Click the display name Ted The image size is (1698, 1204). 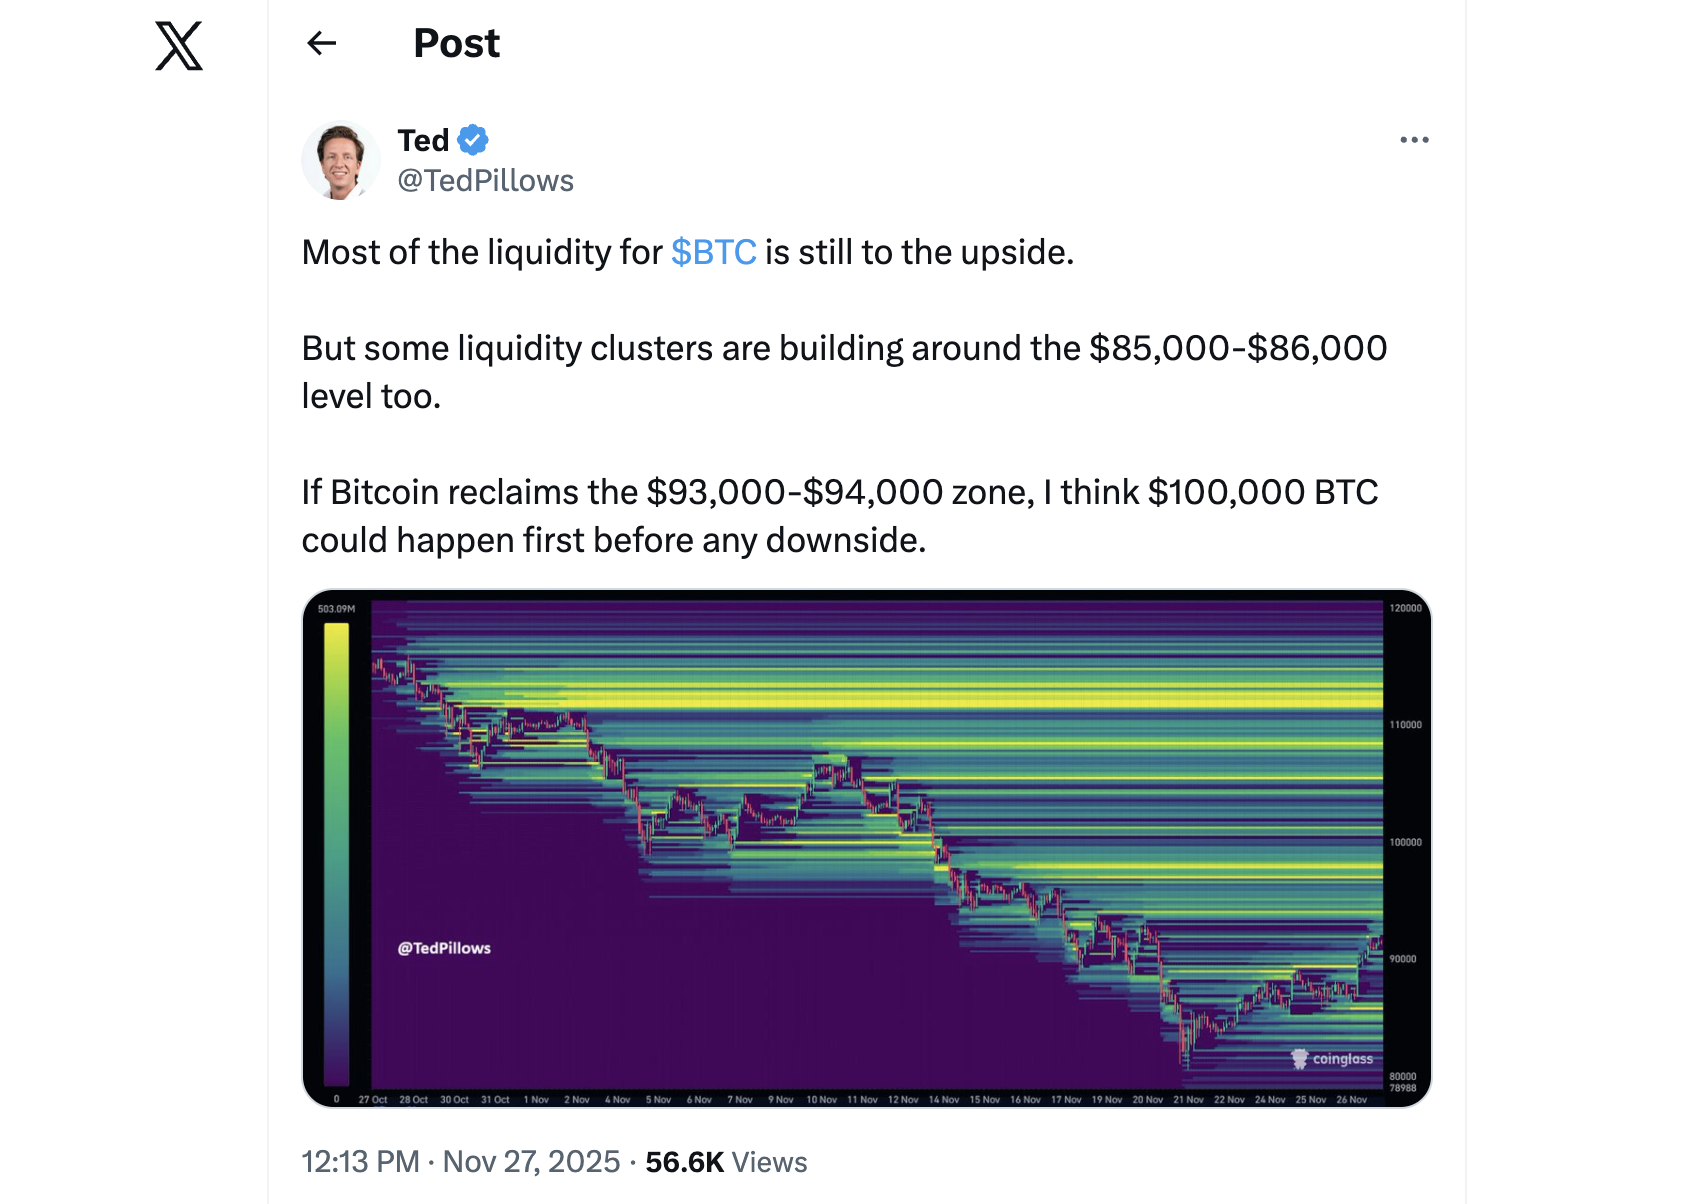click(423, 140)
